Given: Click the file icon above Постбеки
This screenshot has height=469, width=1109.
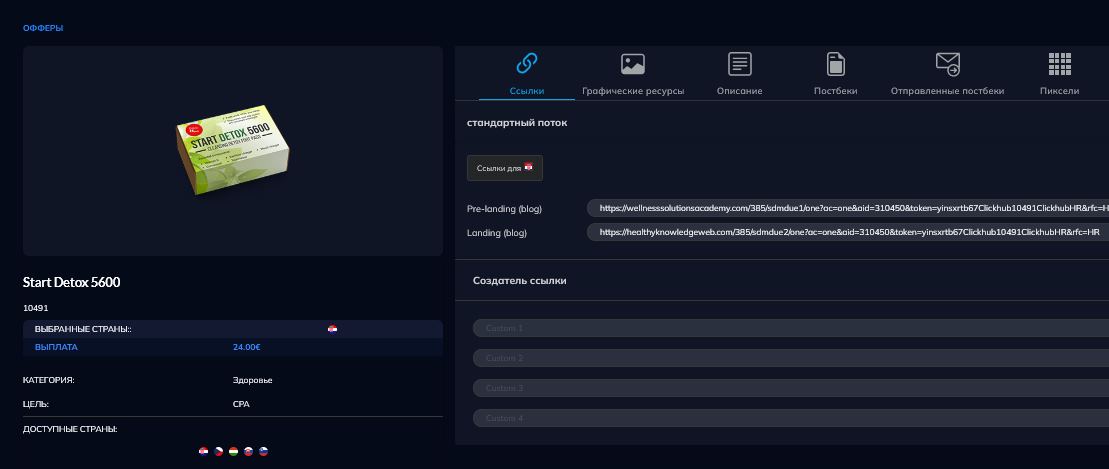Looking at the screenshot, I should point(835,64).
